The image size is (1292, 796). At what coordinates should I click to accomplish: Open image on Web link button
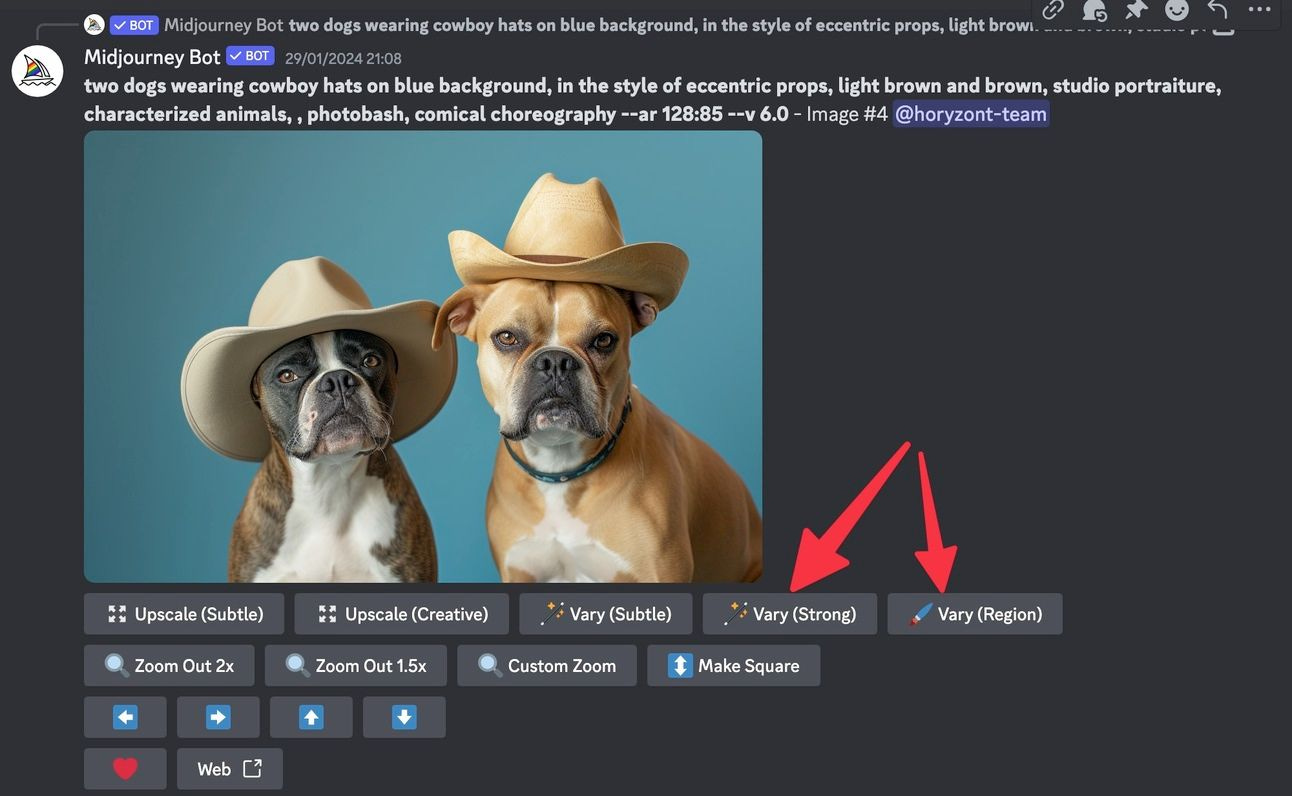click(230, 769)
